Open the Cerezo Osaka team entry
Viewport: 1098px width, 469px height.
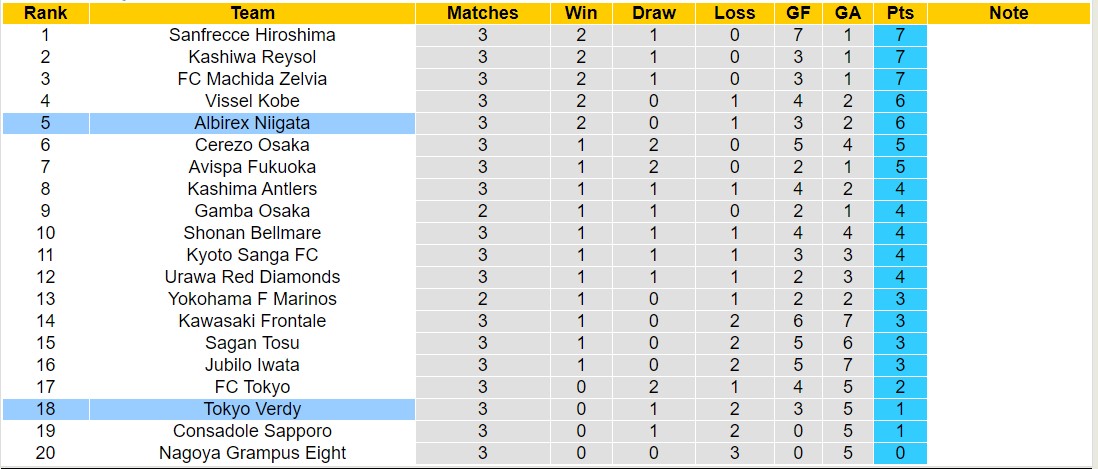point(252,145)
